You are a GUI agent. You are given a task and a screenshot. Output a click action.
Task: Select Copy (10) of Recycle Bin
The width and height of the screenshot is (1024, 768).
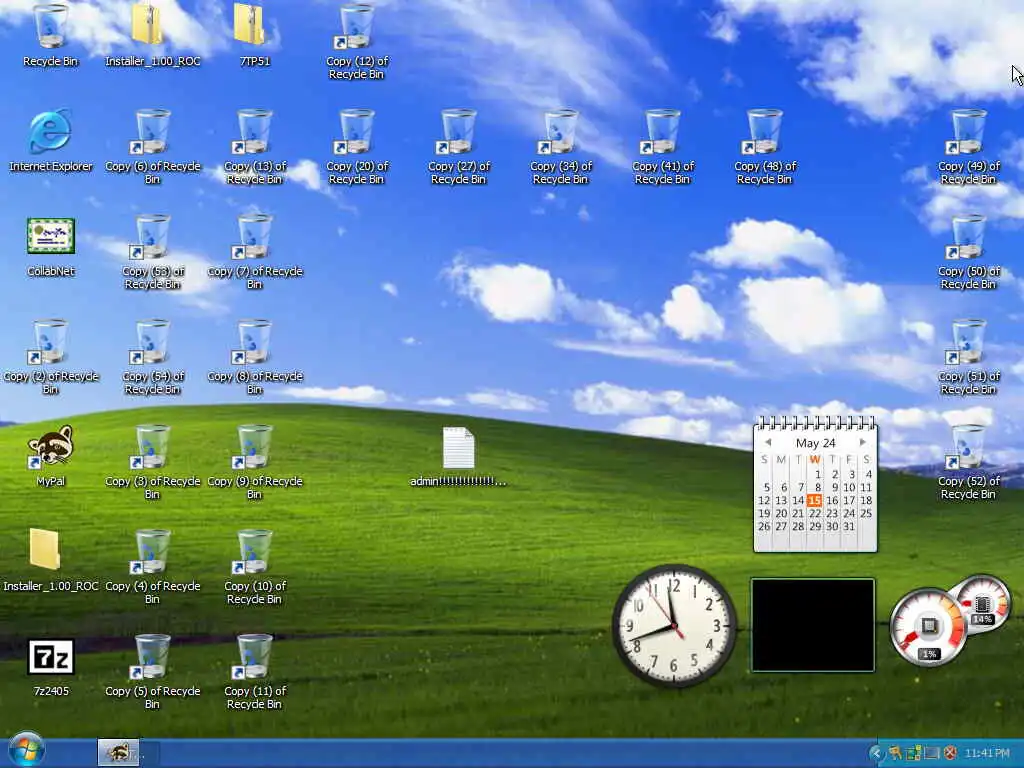(254, 567)
